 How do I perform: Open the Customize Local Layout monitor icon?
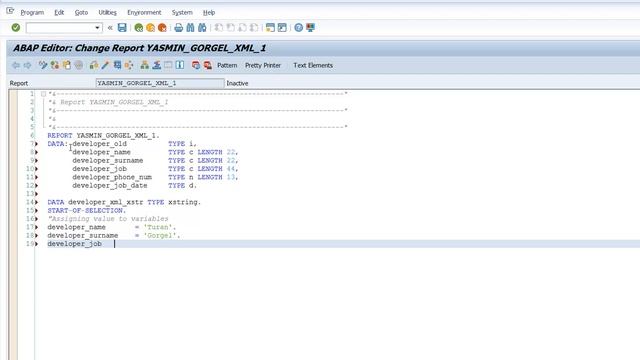click(x=310, y=27)
